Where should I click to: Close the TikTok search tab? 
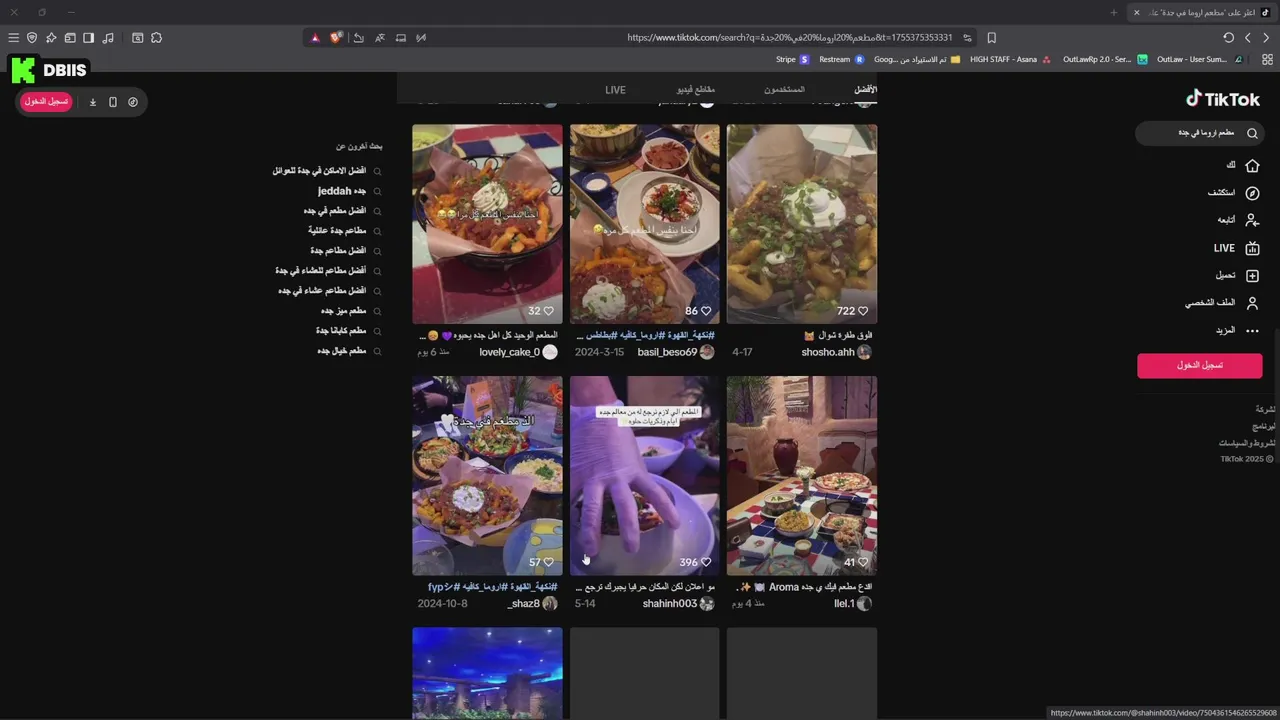pyautogui.click(x=1136, y=12)
